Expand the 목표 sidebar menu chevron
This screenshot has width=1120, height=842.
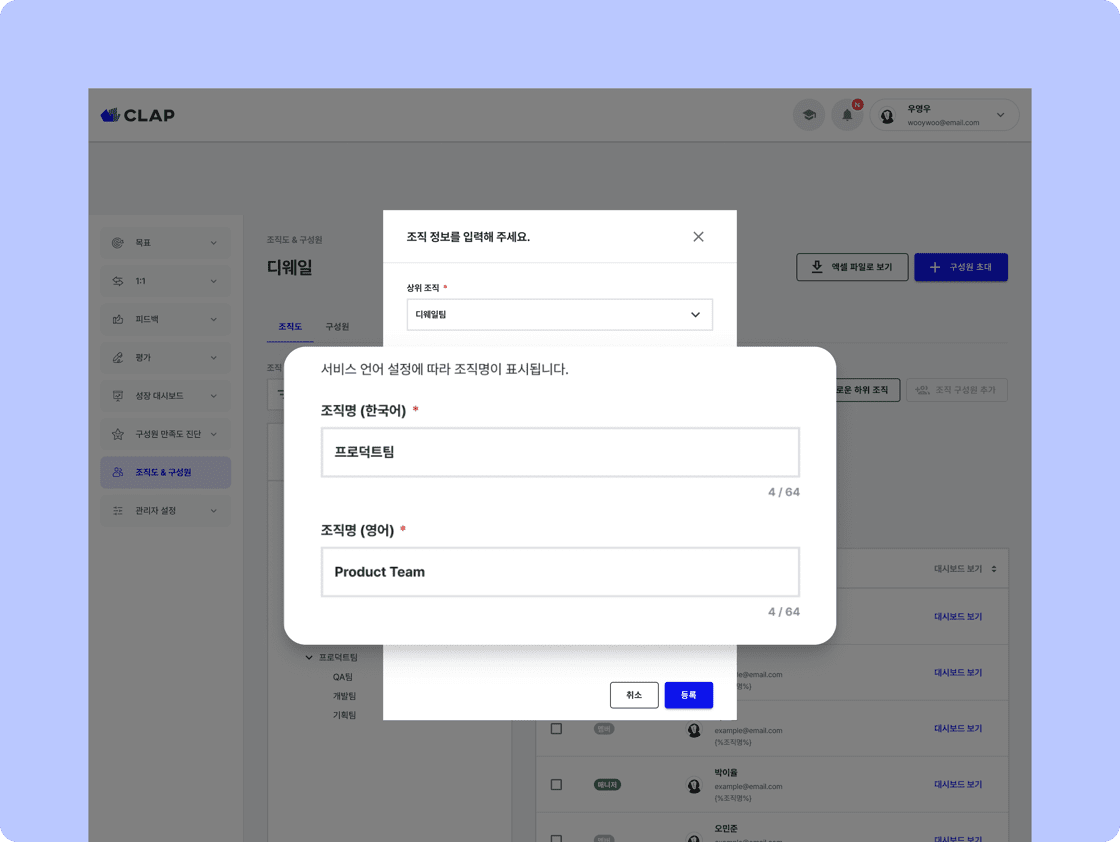[214, 243]
